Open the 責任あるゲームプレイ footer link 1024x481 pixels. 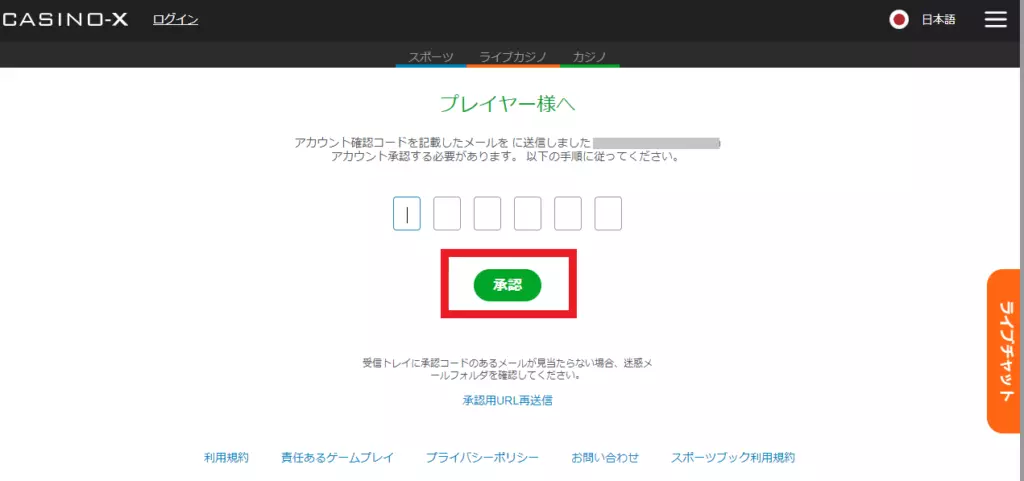click(338, 458)
